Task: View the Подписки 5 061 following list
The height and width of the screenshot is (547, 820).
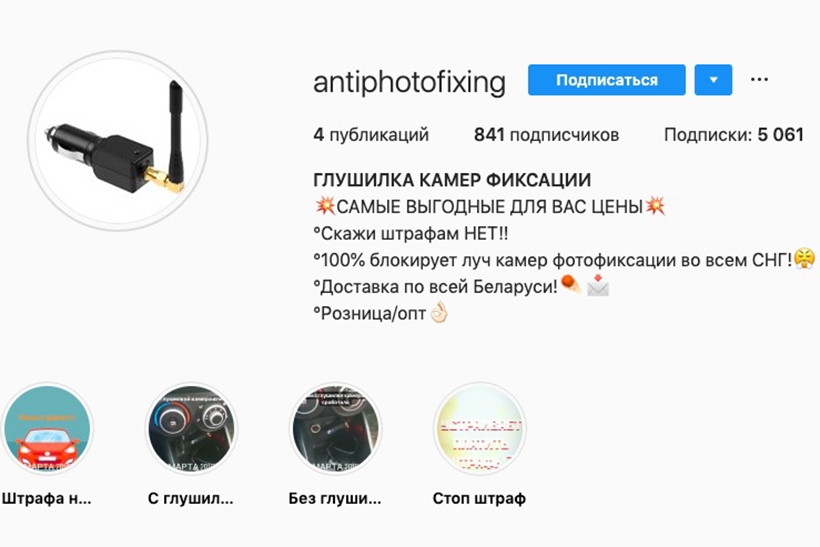Action: click(x=734, y=135)
